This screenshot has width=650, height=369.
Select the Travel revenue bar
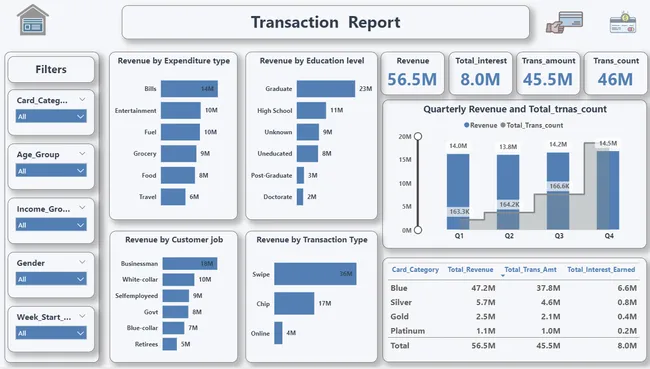coord(173,197)
